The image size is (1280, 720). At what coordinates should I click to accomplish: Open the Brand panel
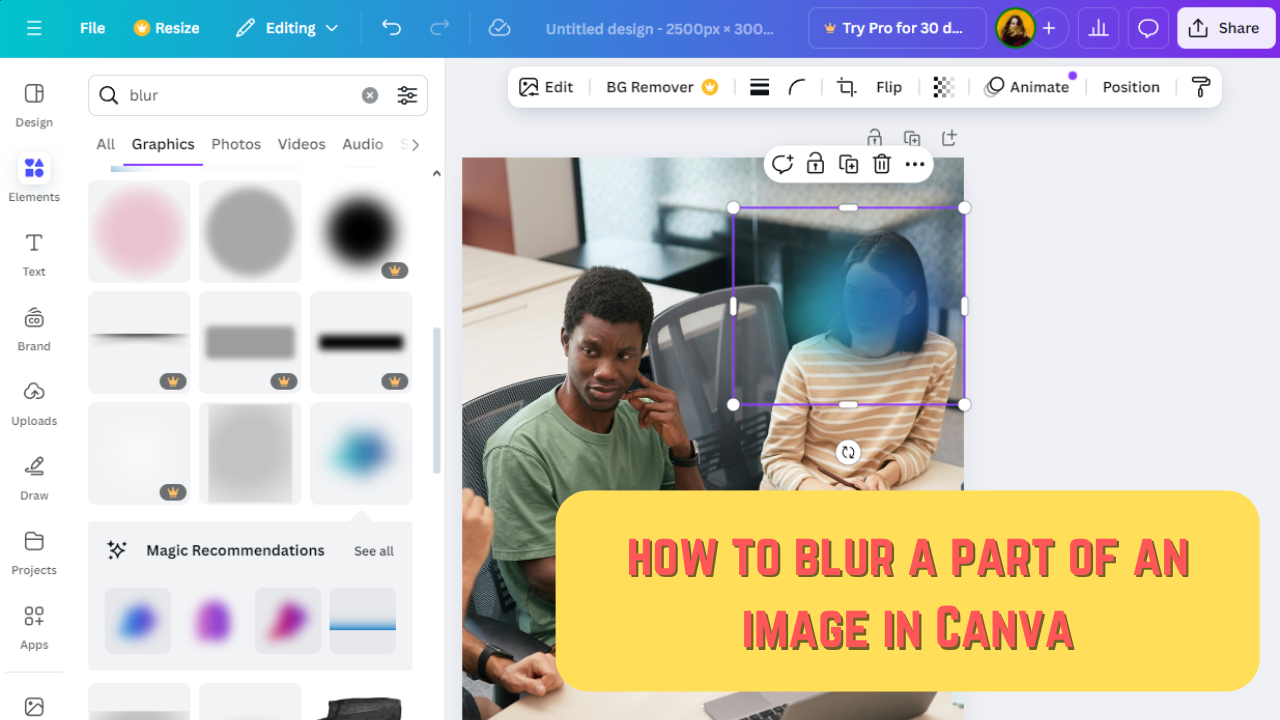(33, 328)
